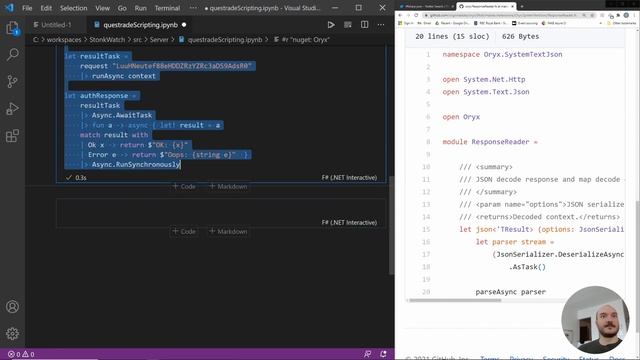Image resolution: width=640 pixels, height=360 pixels.
Task: Open the browser three-dot menu
Action: (x=635, y=15)
